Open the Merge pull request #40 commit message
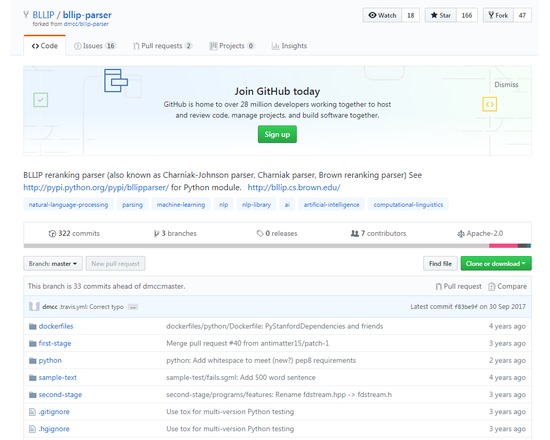Viewport: 550px width, 440px height. click(x=248, y=343)
